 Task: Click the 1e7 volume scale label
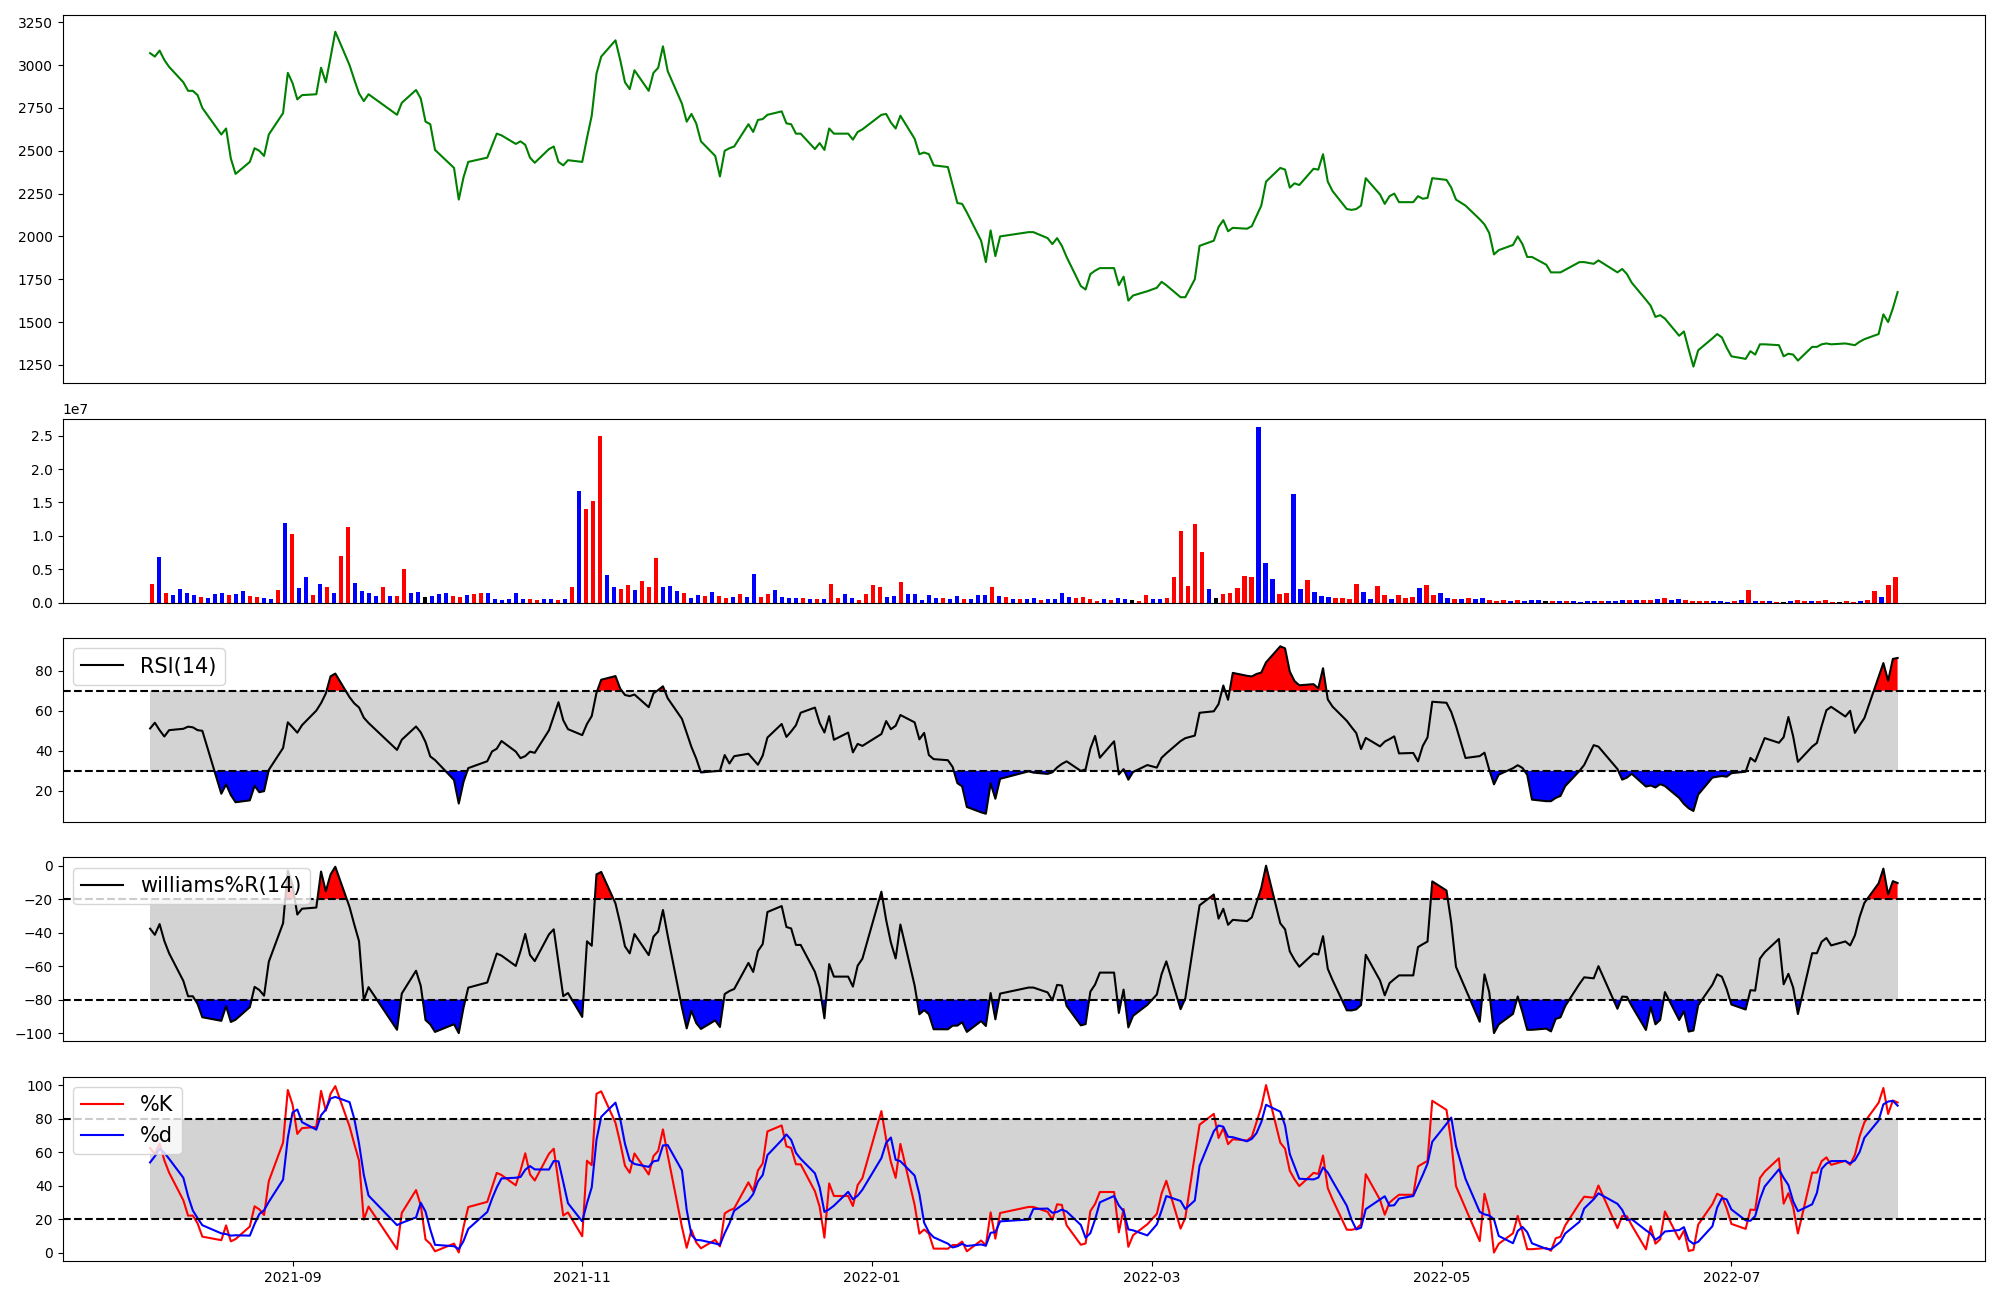coord(75,410)
